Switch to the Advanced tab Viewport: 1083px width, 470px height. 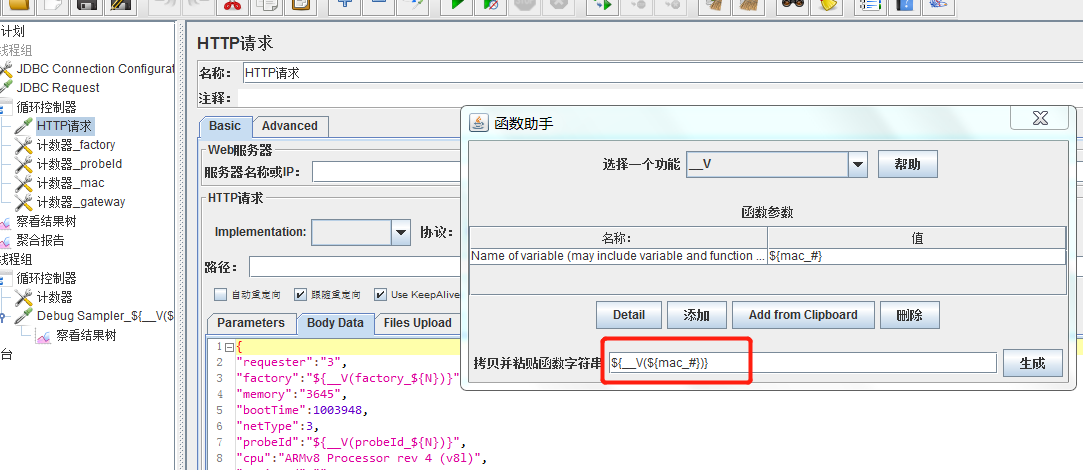pos(290,126)
